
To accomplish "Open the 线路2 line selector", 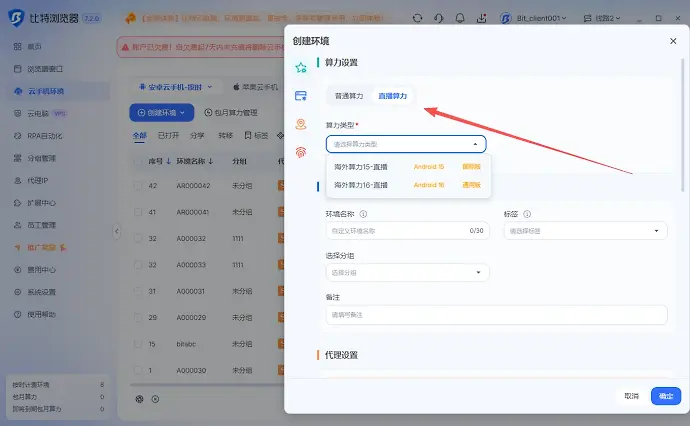I will pos(602,18).
